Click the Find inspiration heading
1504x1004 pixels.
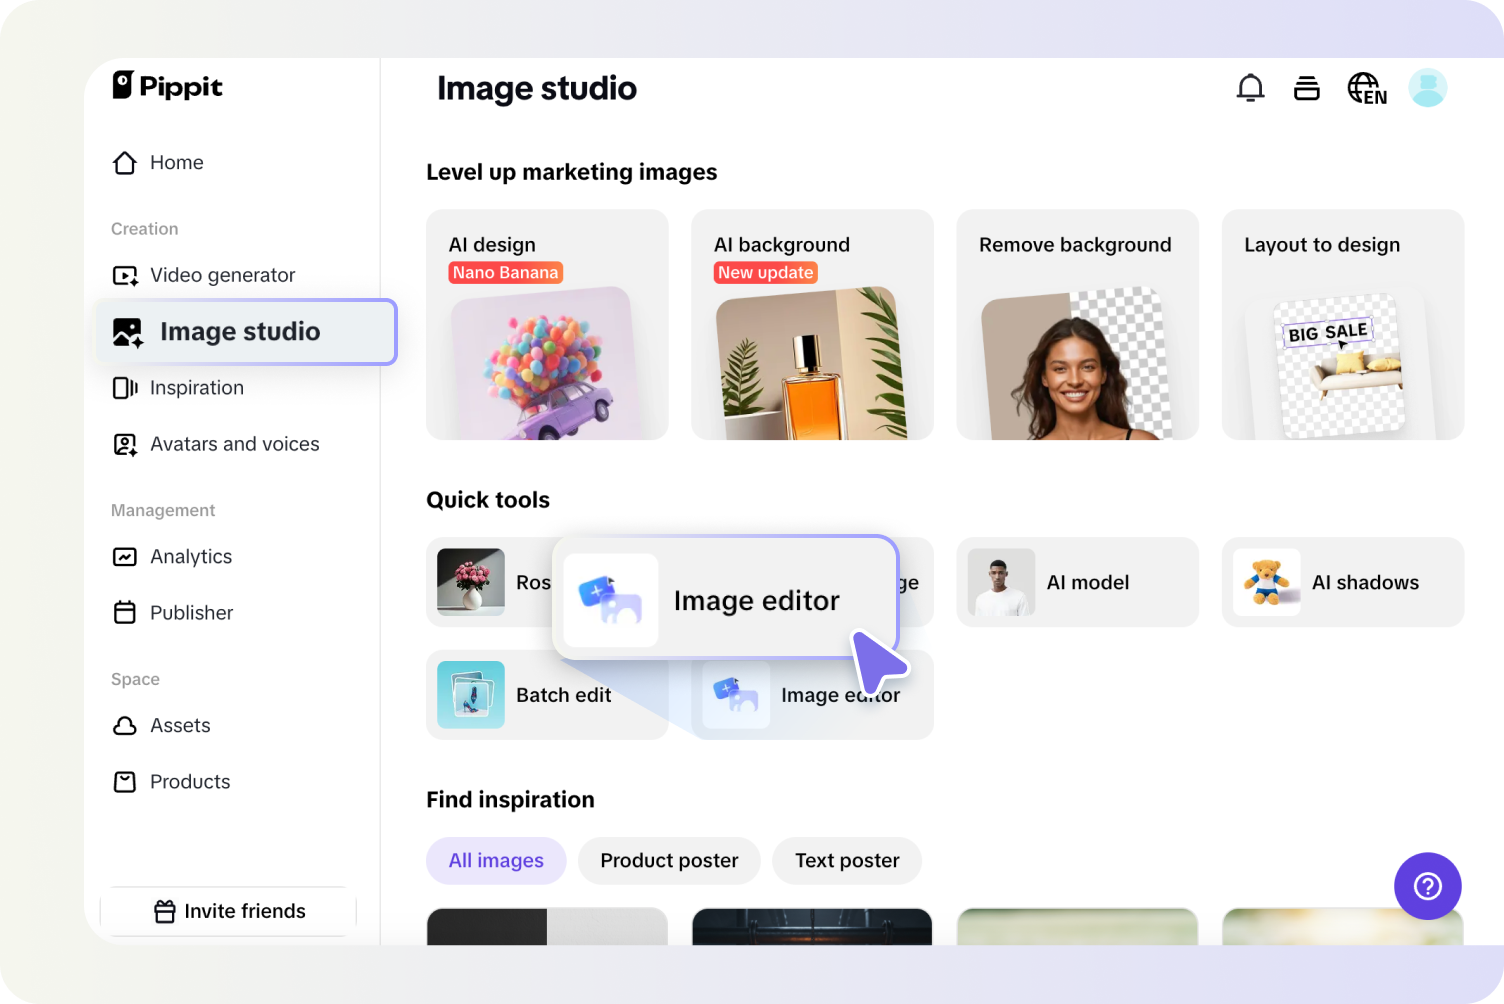(x=510, y=800)
